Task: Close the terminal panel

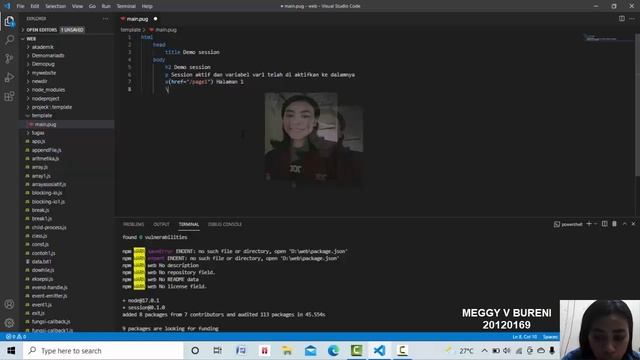Action: coord(633,224)
